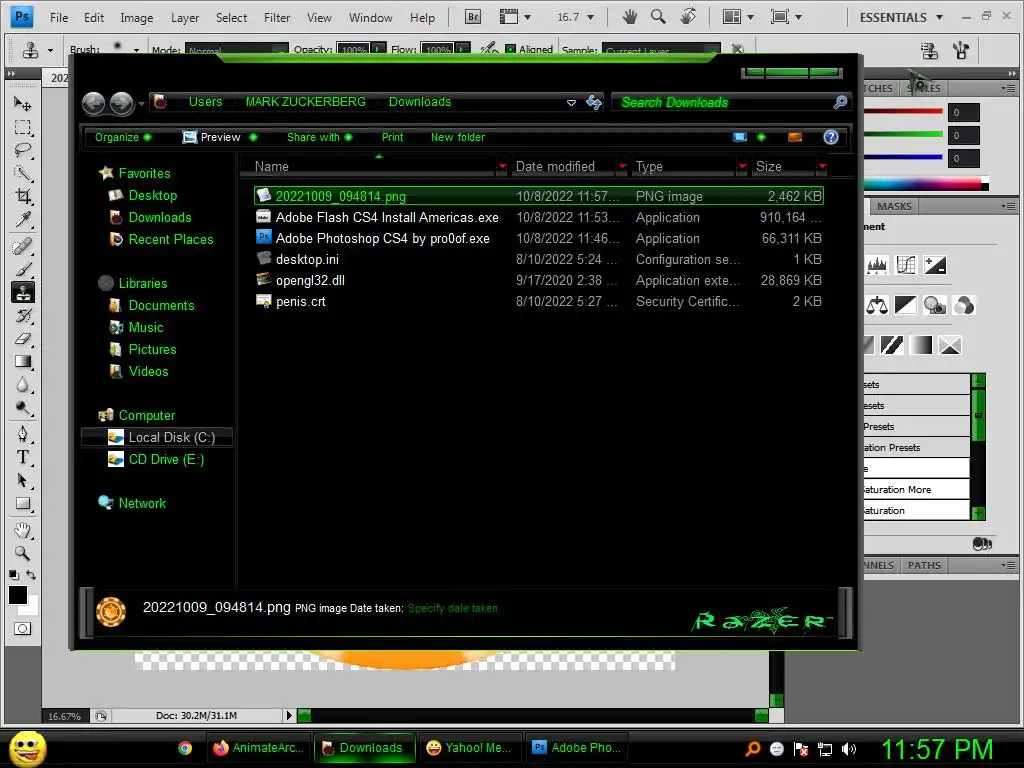The width and height of the screenshot is (1024, 768).
Task: Select the Eraser tool
Action: tap(22, 338)
